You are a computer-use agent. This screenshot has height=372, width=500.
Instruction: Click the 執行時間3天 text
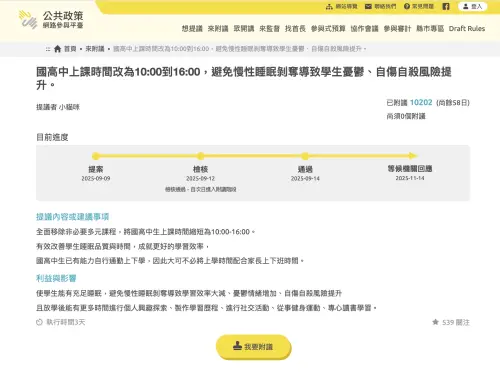pyautogui.click(x=66, y=322)
